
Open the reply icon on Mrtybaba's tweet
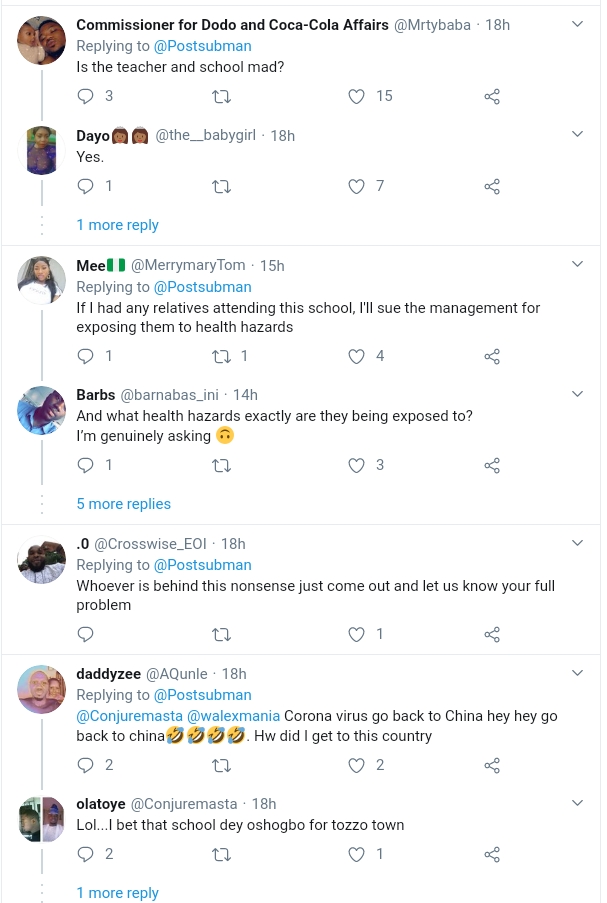click(86, 96)
